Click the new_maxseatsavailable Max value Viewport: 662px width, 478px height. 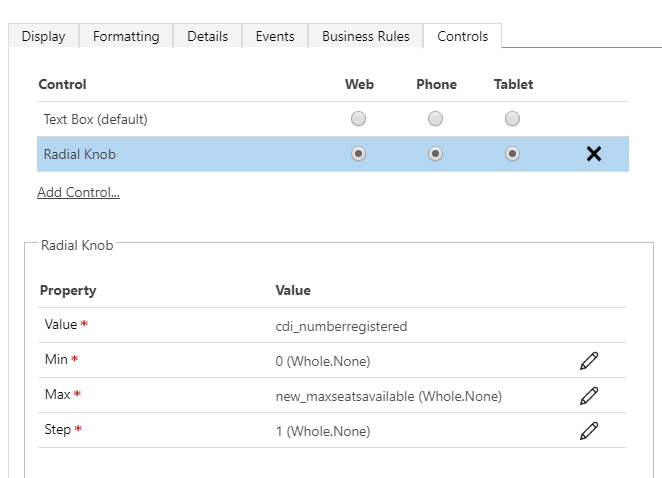pyautogui.click(x=388, y=396)
